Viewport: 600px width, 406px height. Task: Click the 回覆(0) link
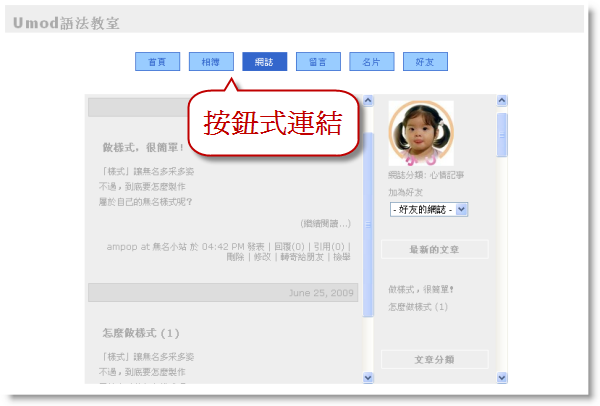(x=289, y=246)
